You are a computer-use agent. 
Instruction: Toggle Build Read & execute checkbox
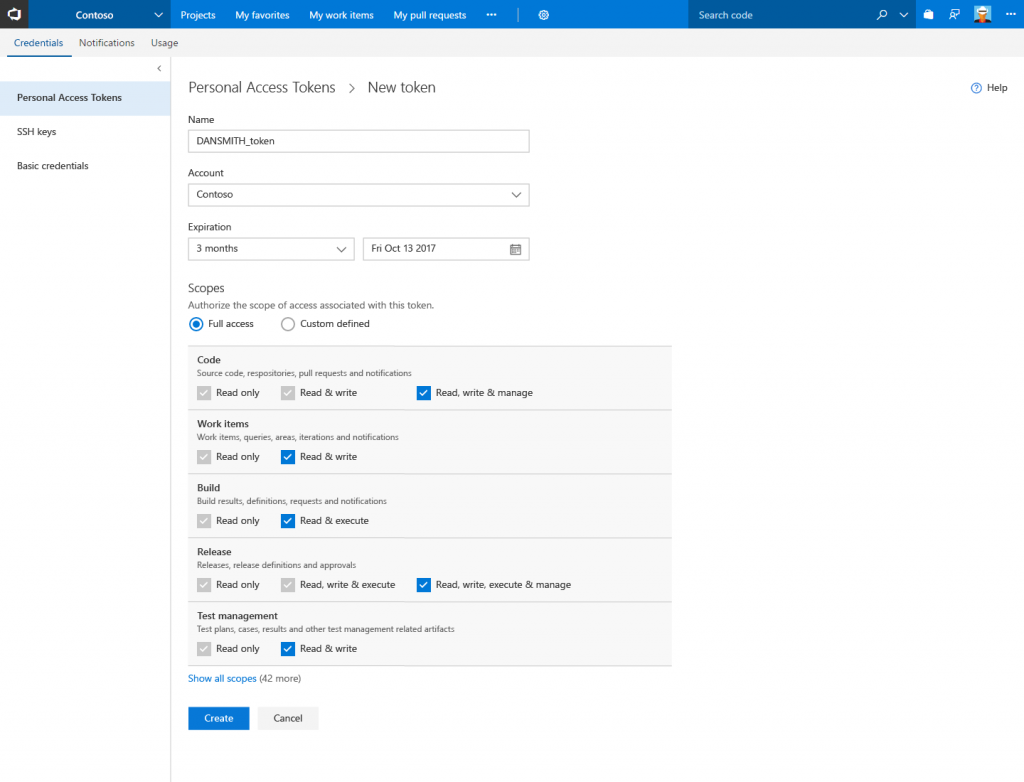288,521
